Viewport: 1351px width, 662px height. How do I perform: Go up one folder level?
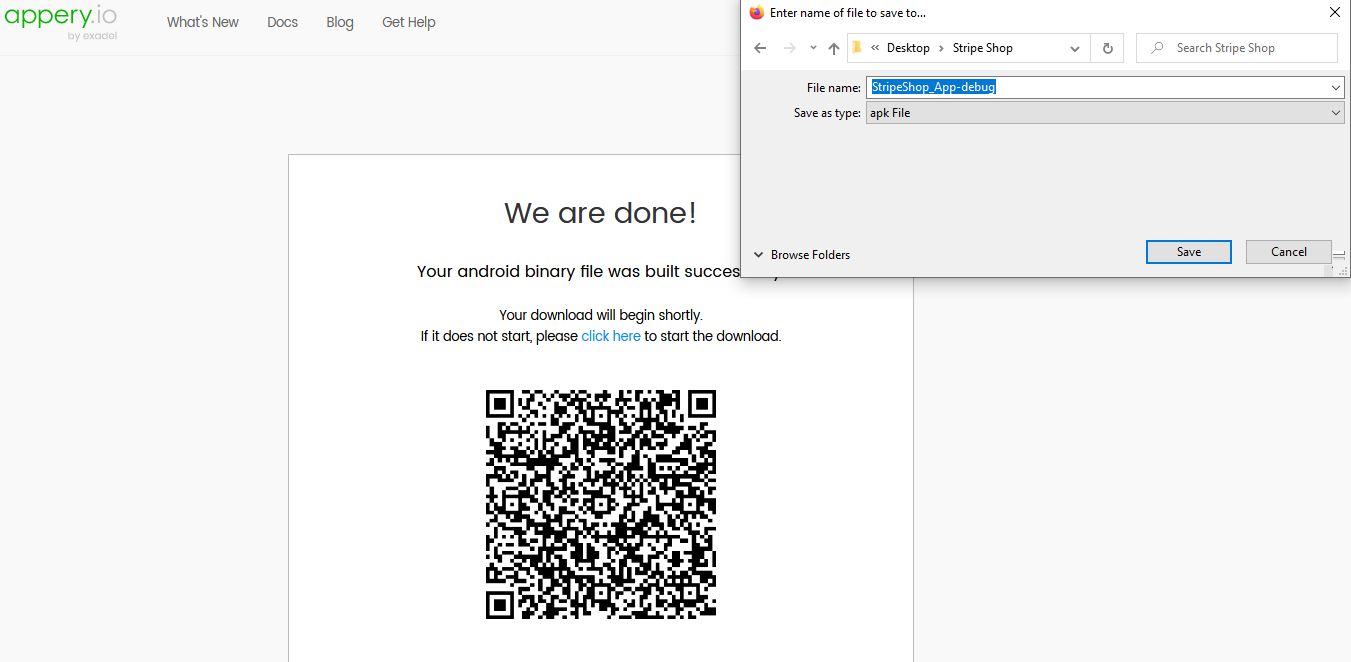point(833,48)
